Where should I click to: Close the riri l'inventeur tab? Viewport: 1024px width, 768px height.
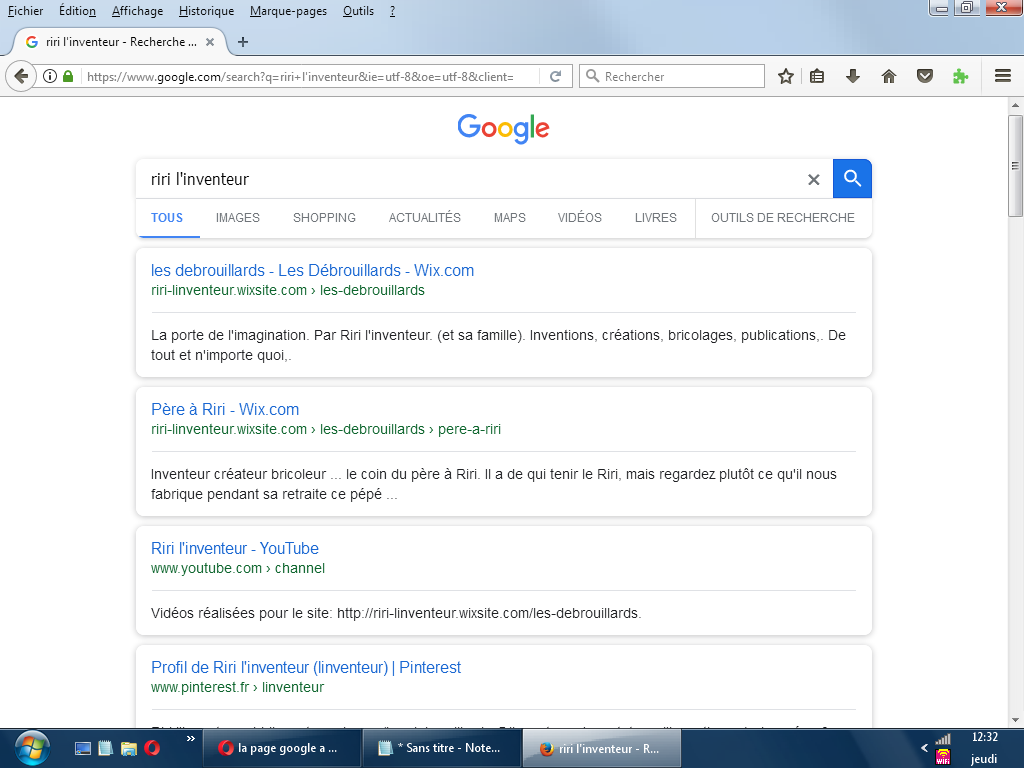210,42
